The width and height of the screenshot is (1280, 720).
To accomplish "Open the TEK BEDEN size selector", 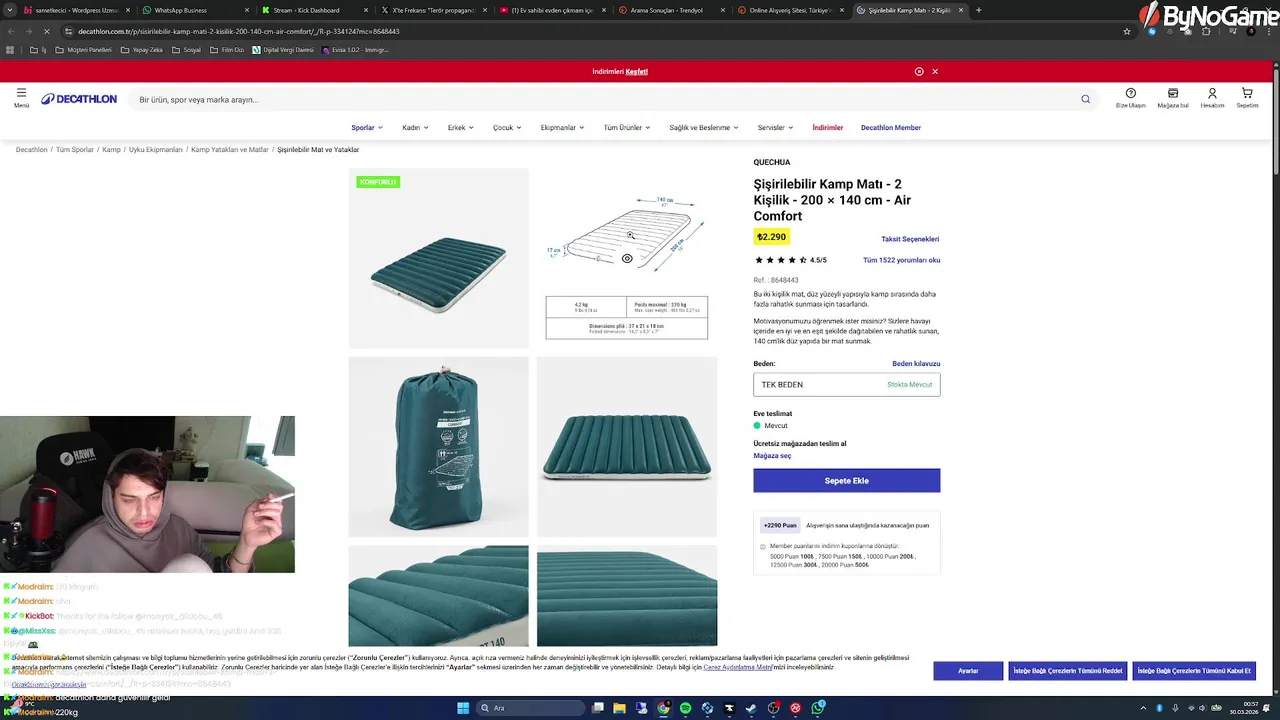I will [x=847, y=384].
